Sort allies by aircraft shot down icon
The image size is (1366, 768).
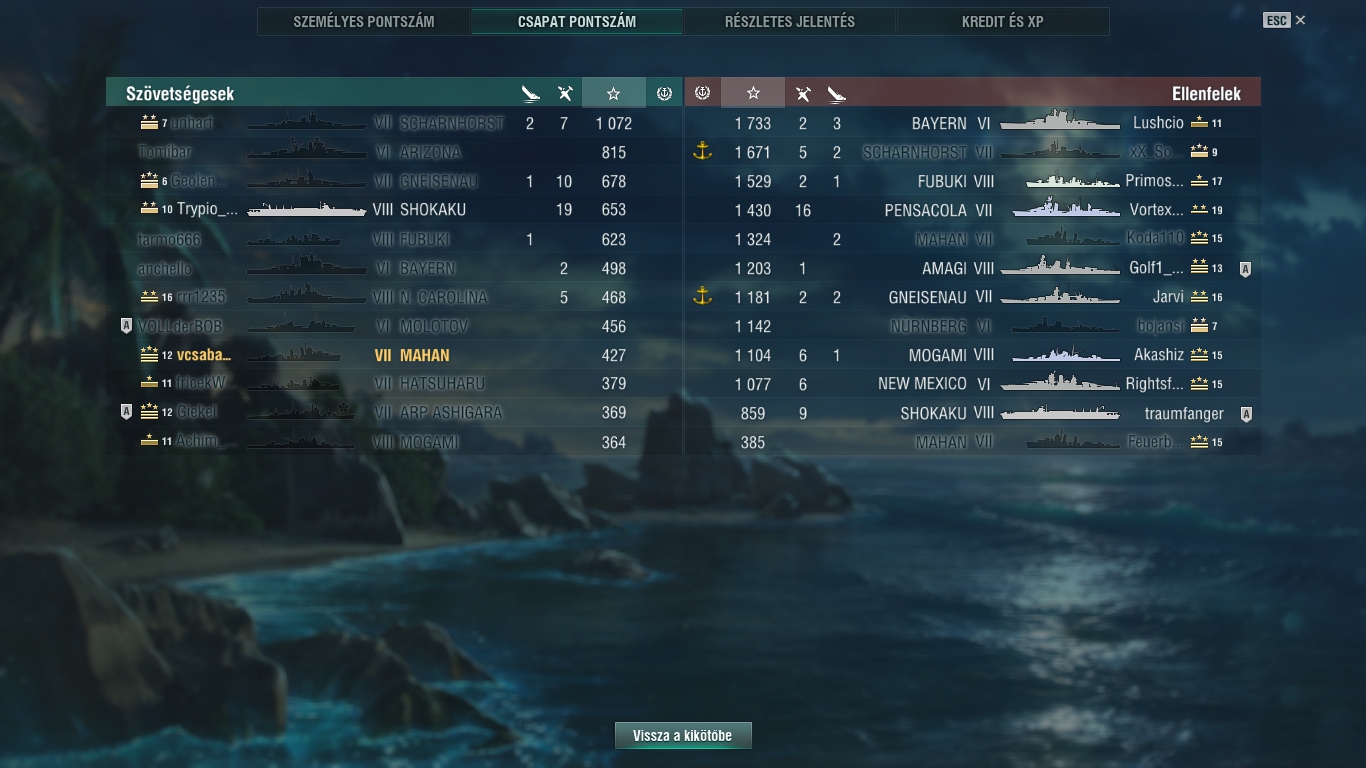click(x=565, y=94)
